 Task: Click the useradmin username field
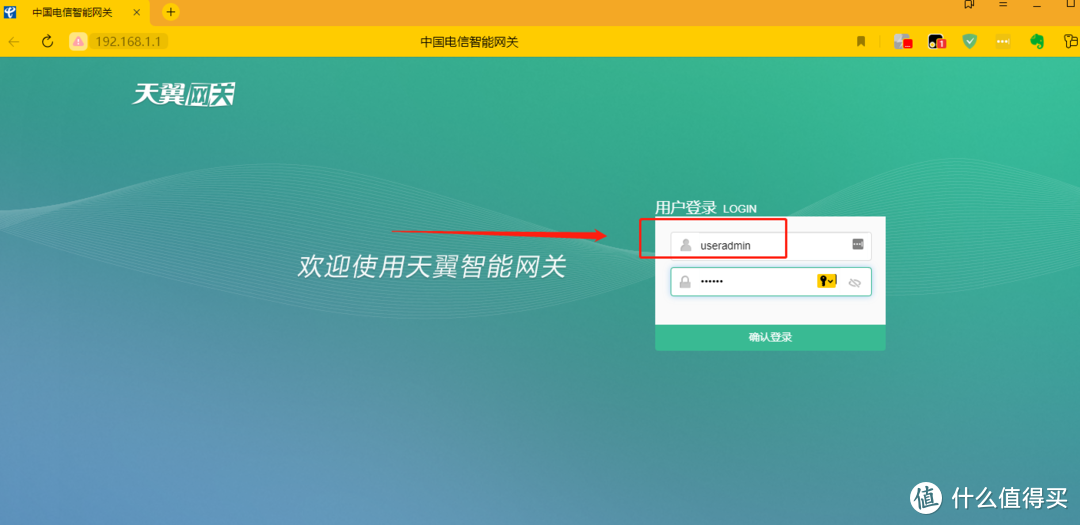click(771, 245)
